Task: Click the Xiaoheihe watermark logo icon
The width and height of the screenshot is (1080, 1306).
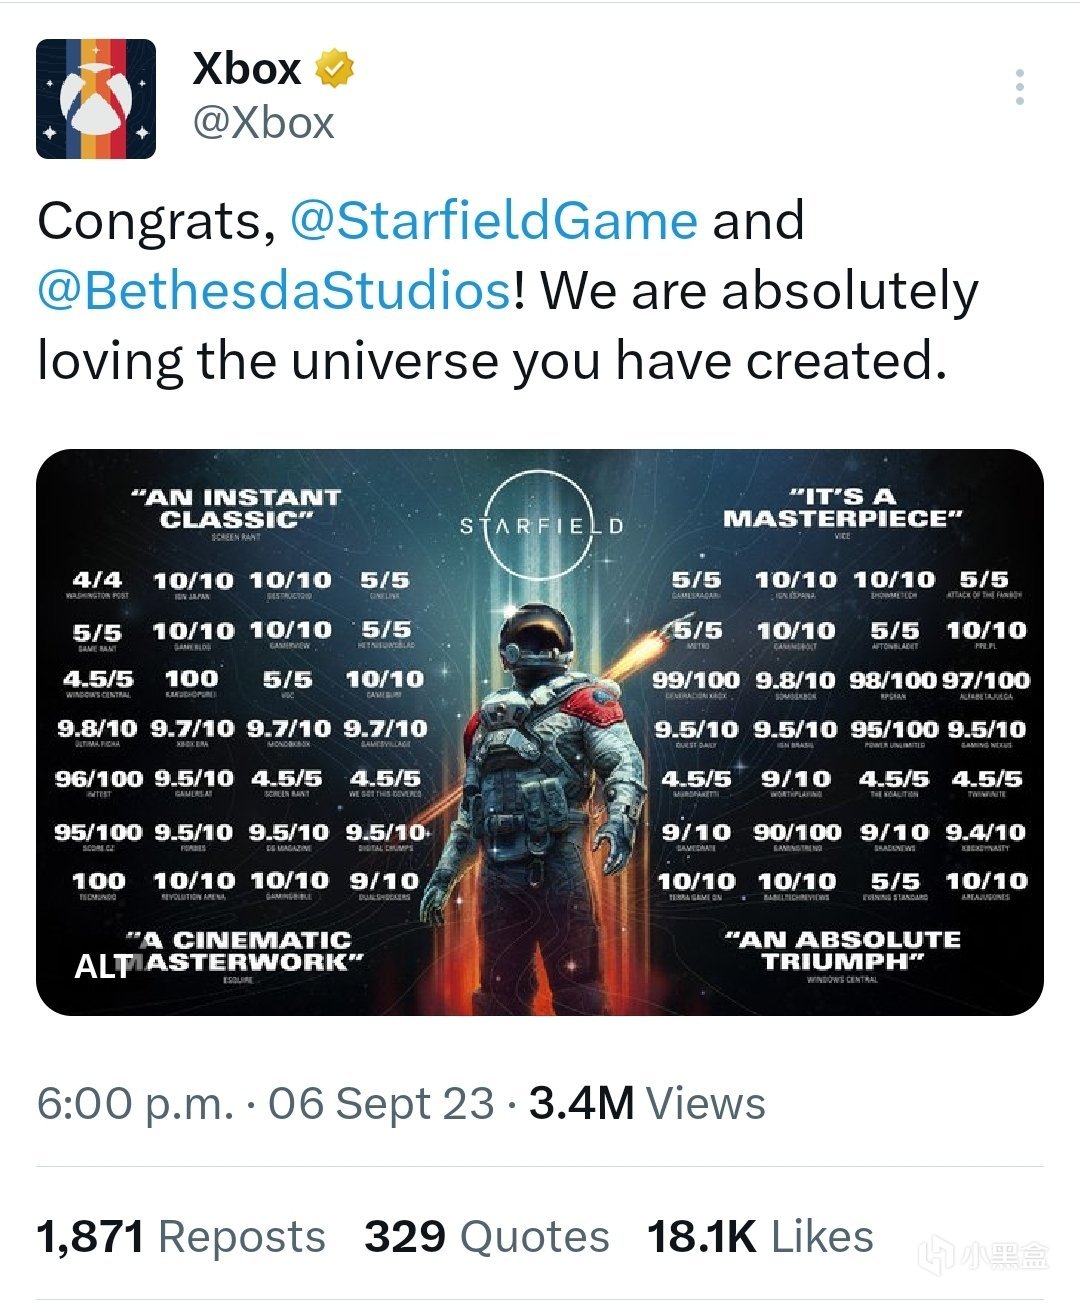Action: pyautogui.click(x=936, y=1255)
